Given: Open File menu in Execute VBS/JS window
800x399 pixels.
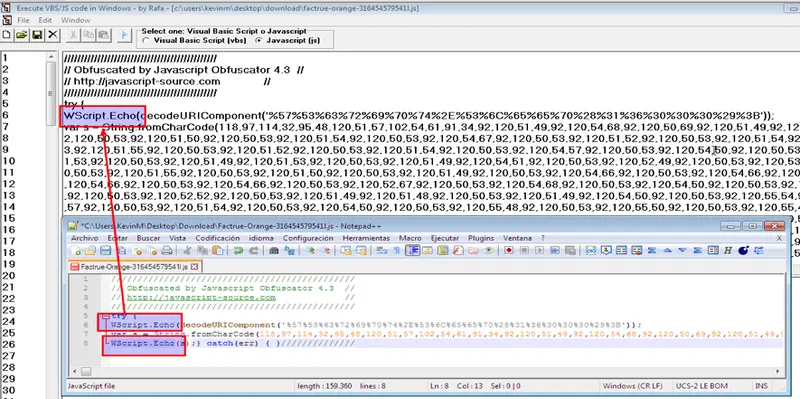Looking at the screenshot, I should click(x=23, y=20).
